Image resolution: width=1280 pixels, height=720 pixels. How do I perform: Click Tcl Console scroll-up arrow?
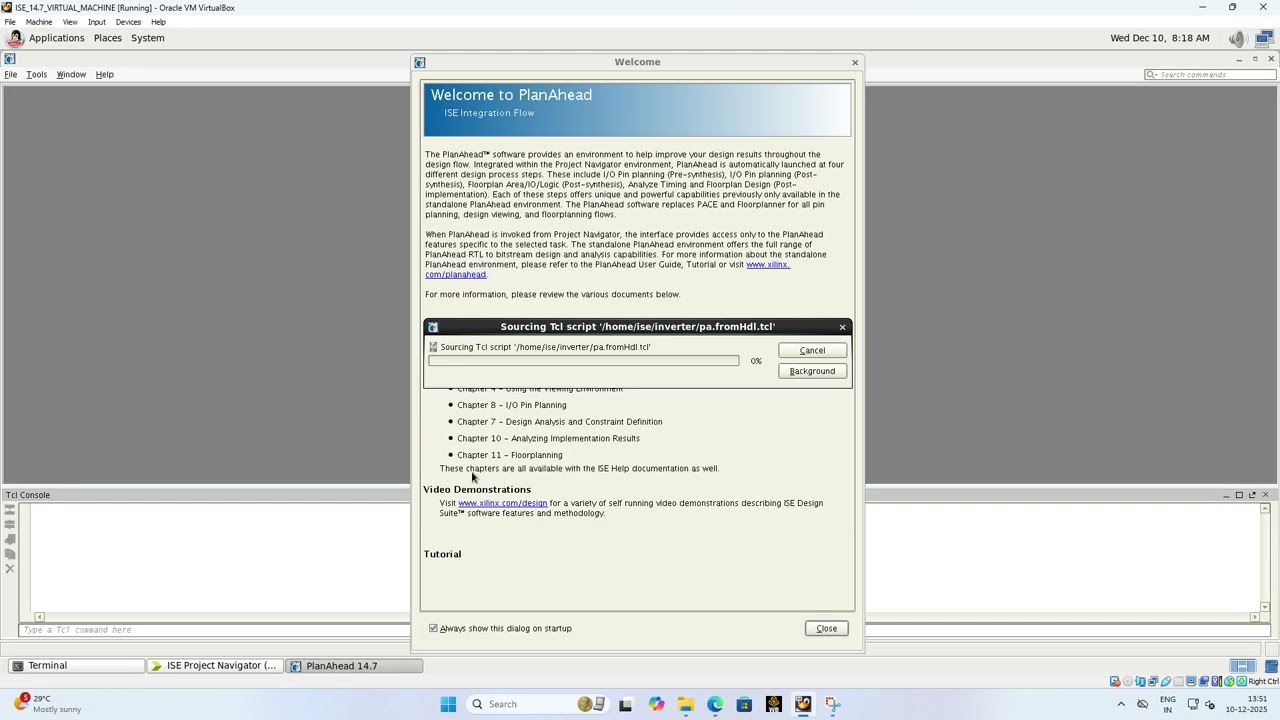1267,509
